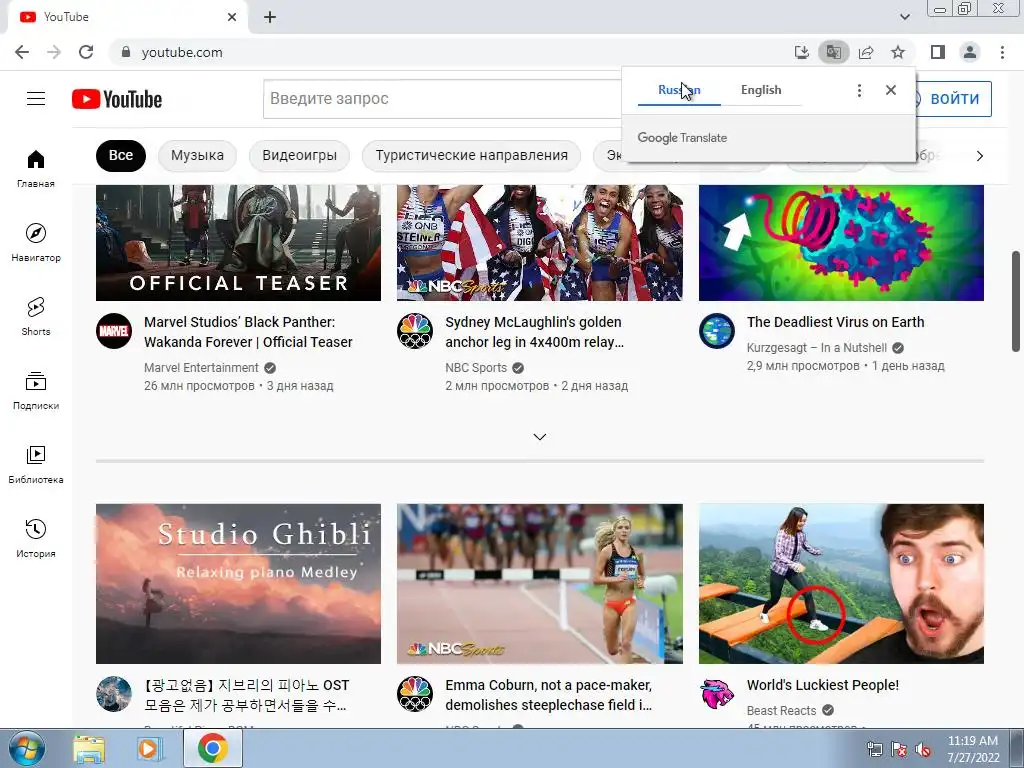The width and height of the screenshot is (1024, 768).
Task: Click the youtube.com address bar
Action: click(451, 52)
